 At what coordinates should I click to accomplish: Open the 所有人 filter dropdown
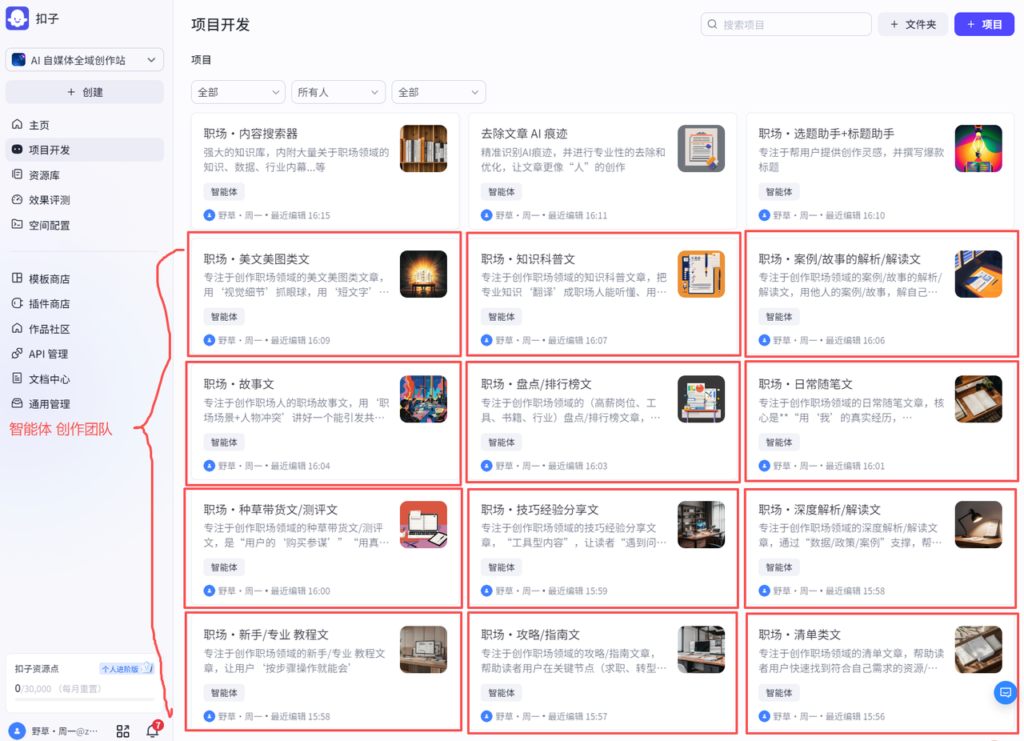pos(338,91)
